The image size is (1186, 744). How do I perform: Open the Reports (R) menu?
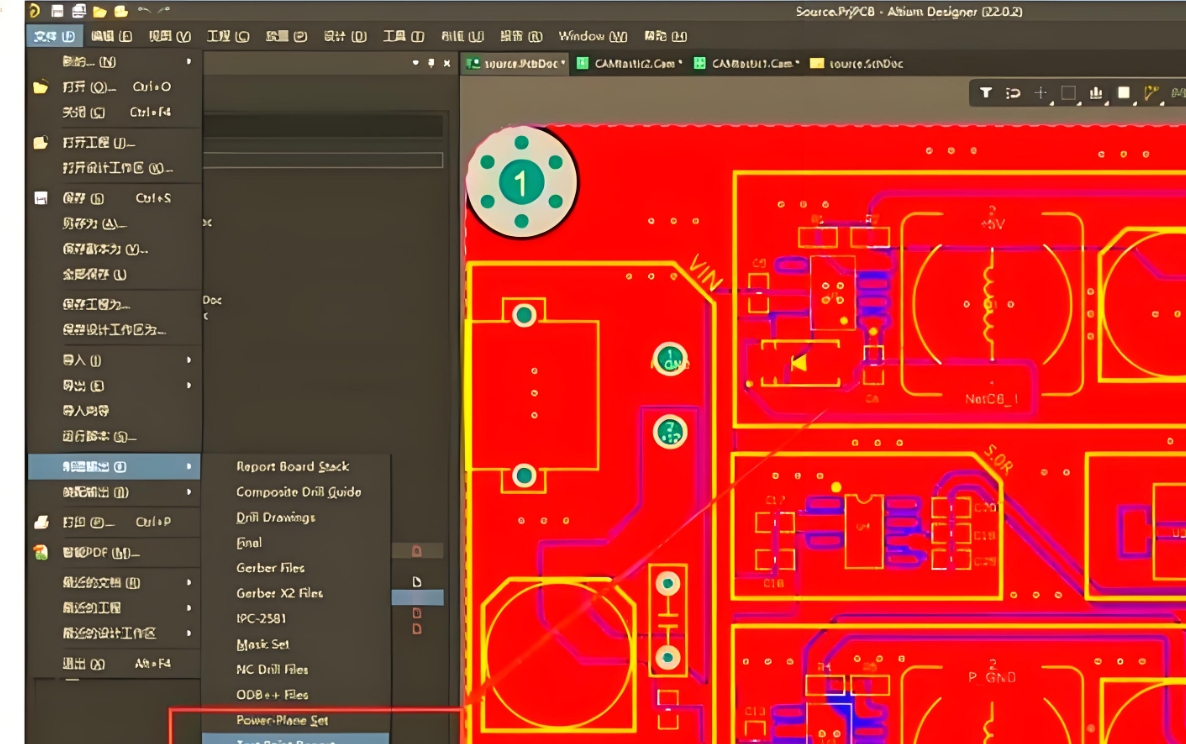point(521,36)
